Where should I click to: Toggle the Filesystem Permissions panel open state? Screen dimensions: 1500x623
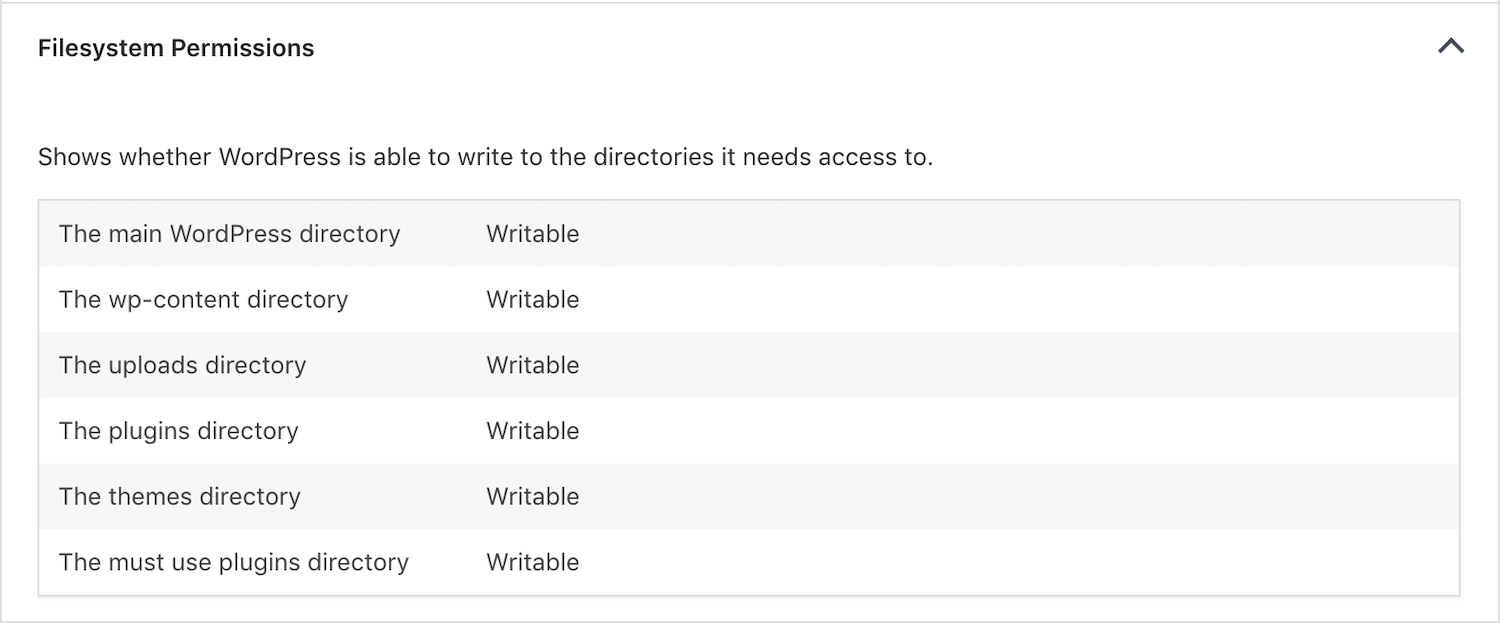pyautogui.click(x=1452, y=46)
